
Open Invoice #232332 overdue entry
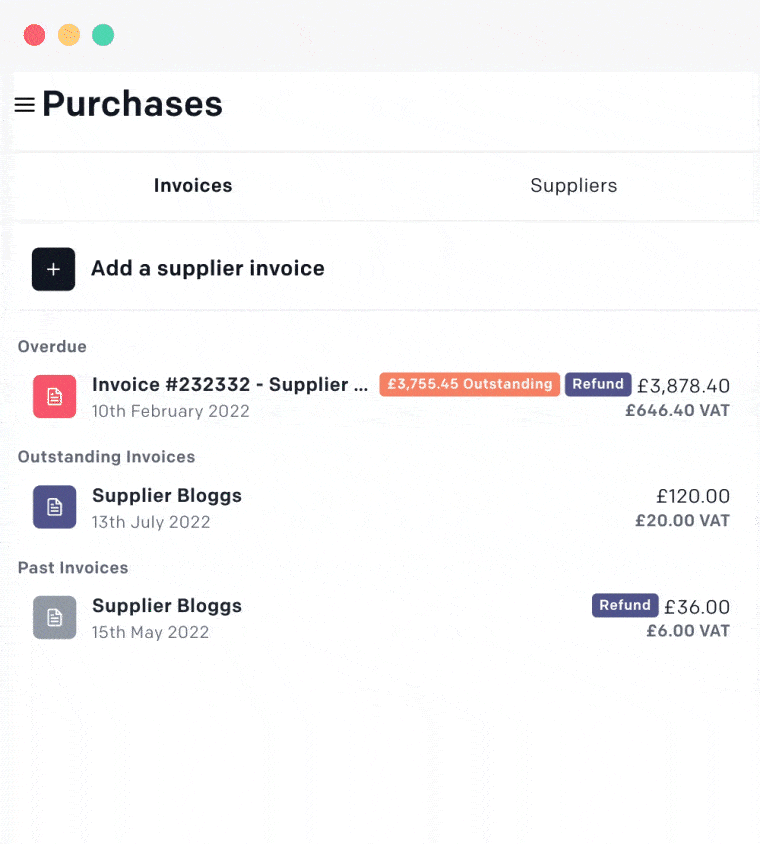tap(381, 397)
